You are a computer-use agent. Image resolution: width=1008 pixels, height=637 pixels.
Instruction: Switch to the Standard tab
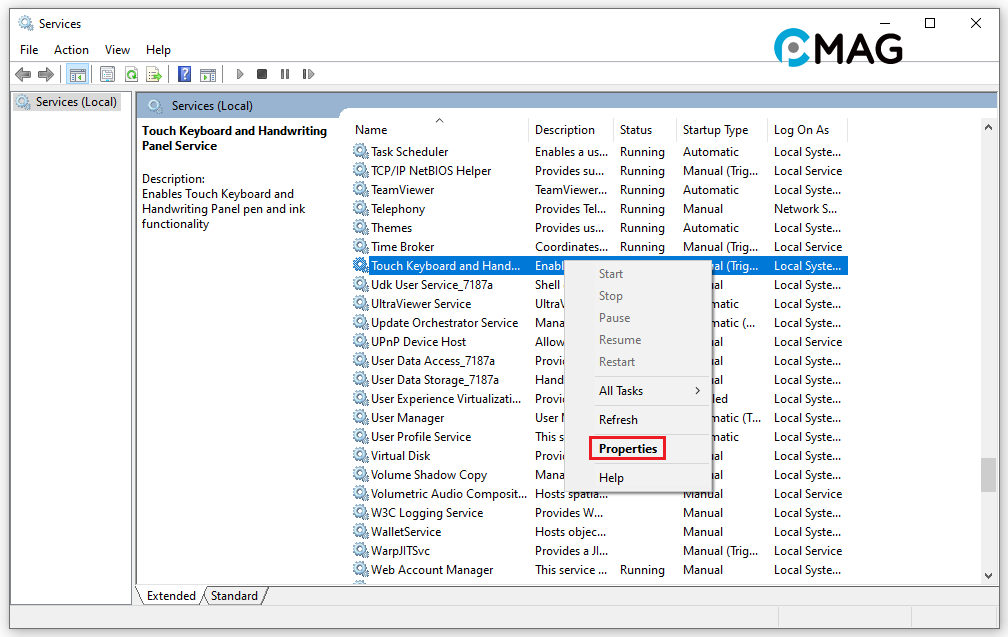234,595
